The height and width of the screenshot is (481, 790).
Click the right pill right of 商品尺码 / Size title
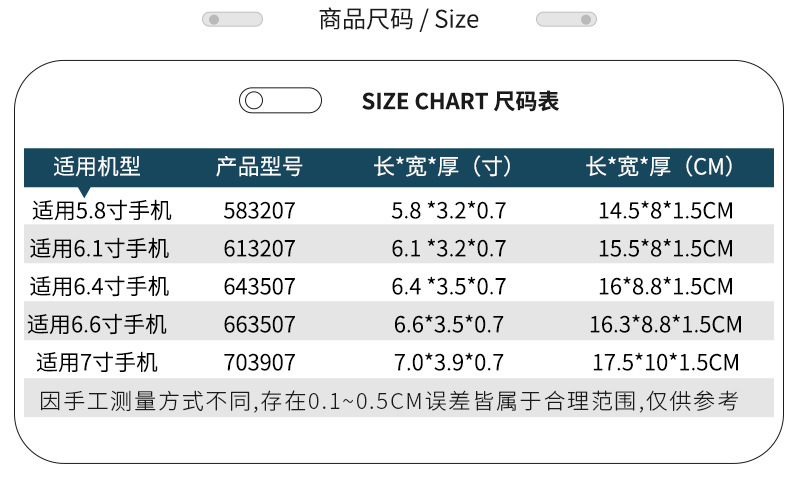point(567,19)
